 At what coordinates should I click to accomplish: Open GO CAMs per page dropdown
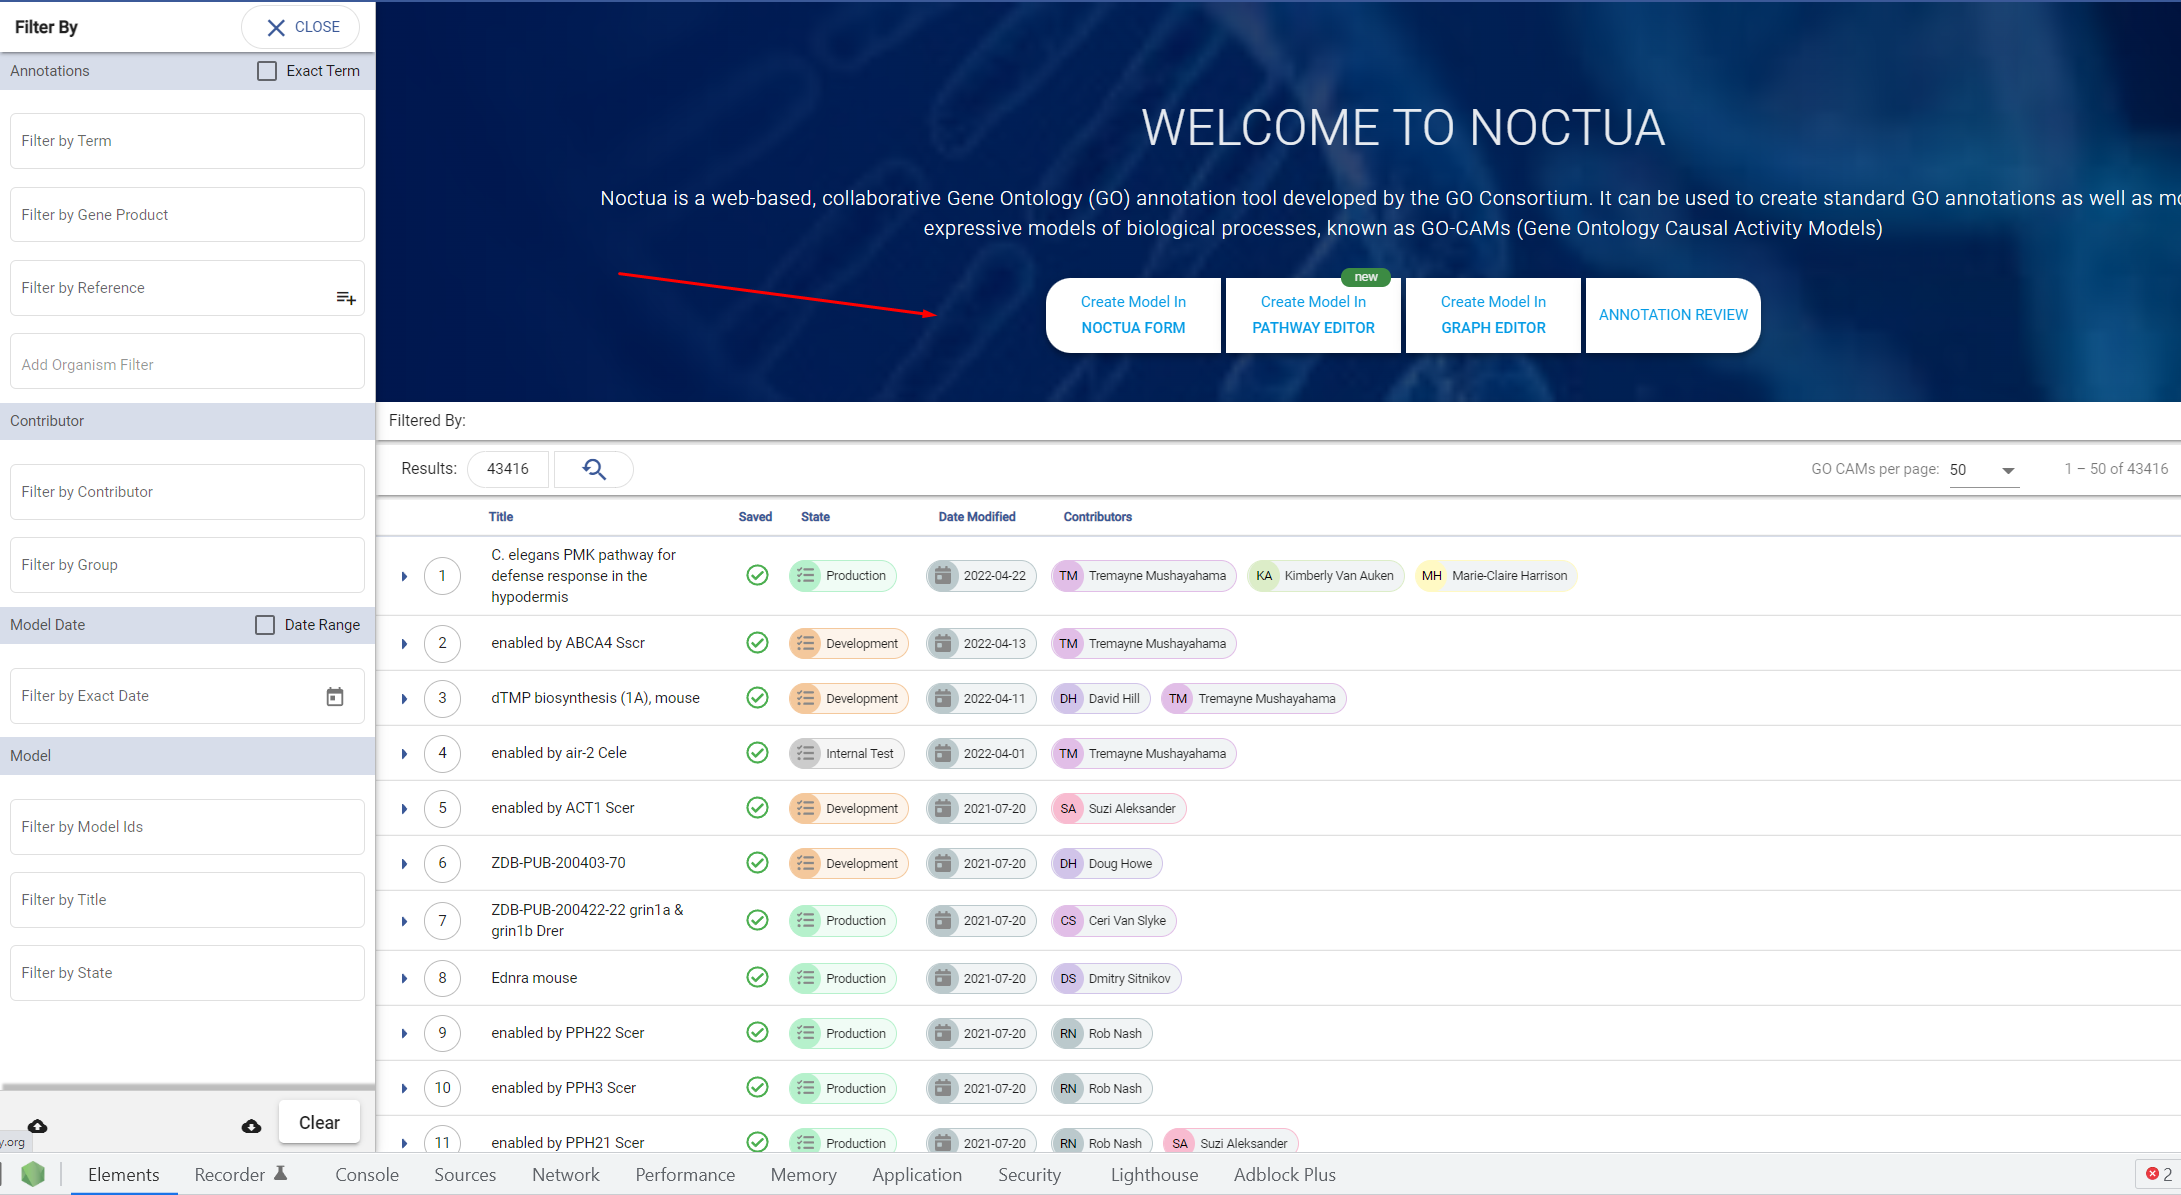(x=1984, y=470)
